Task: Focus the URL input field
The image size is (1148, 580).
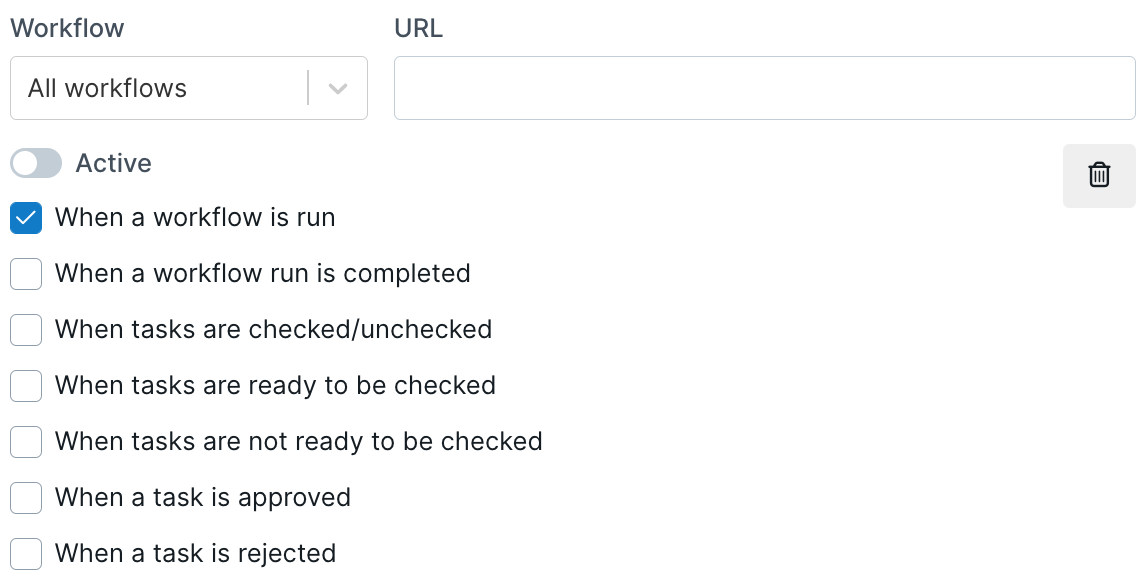Action: coord(764,88)
